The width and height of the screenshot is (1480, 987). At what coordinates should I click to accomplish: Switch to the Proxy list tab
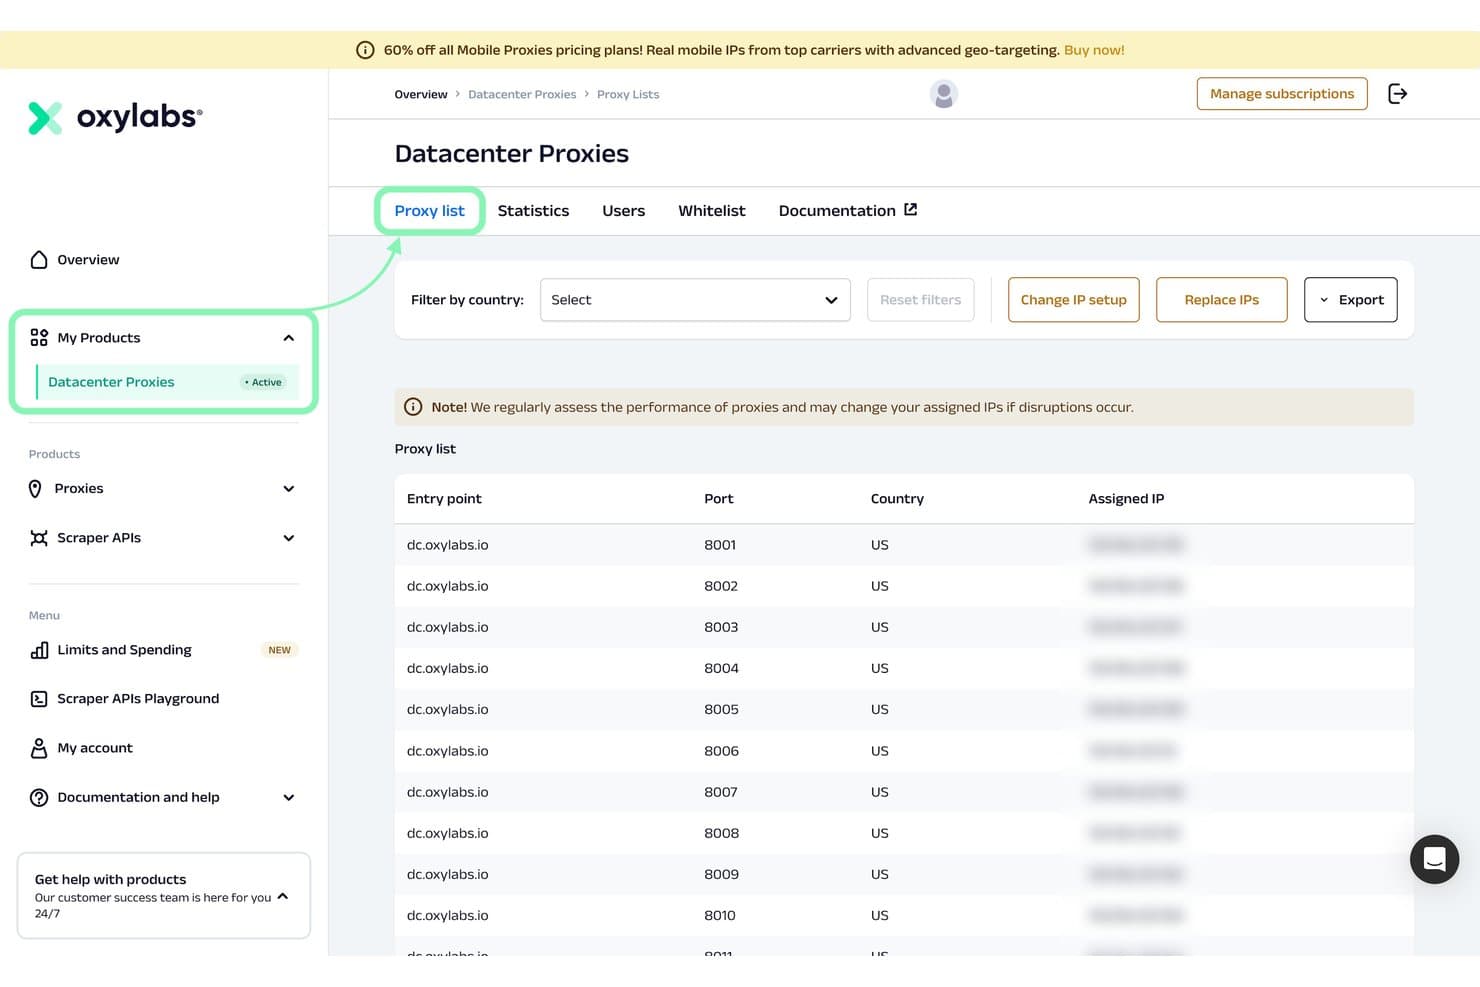(429, 211)
